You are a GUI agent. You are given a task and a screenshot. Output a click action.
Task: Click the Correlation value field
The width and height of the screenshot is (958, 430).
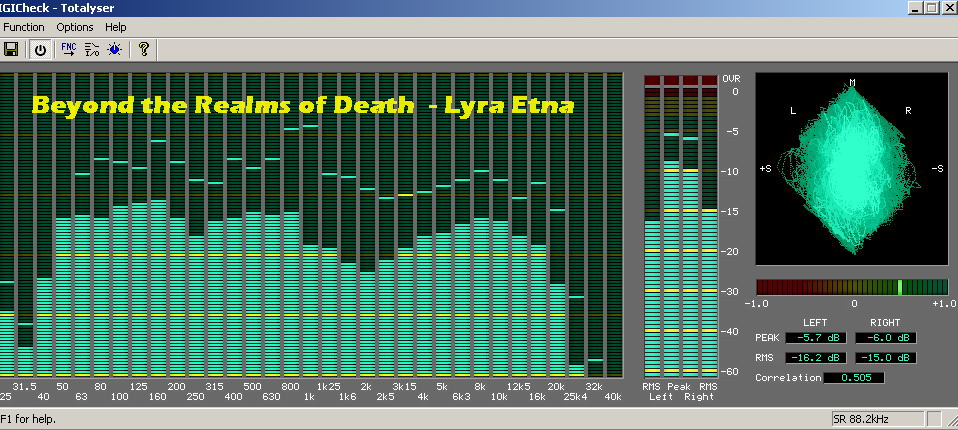point(854,378)
